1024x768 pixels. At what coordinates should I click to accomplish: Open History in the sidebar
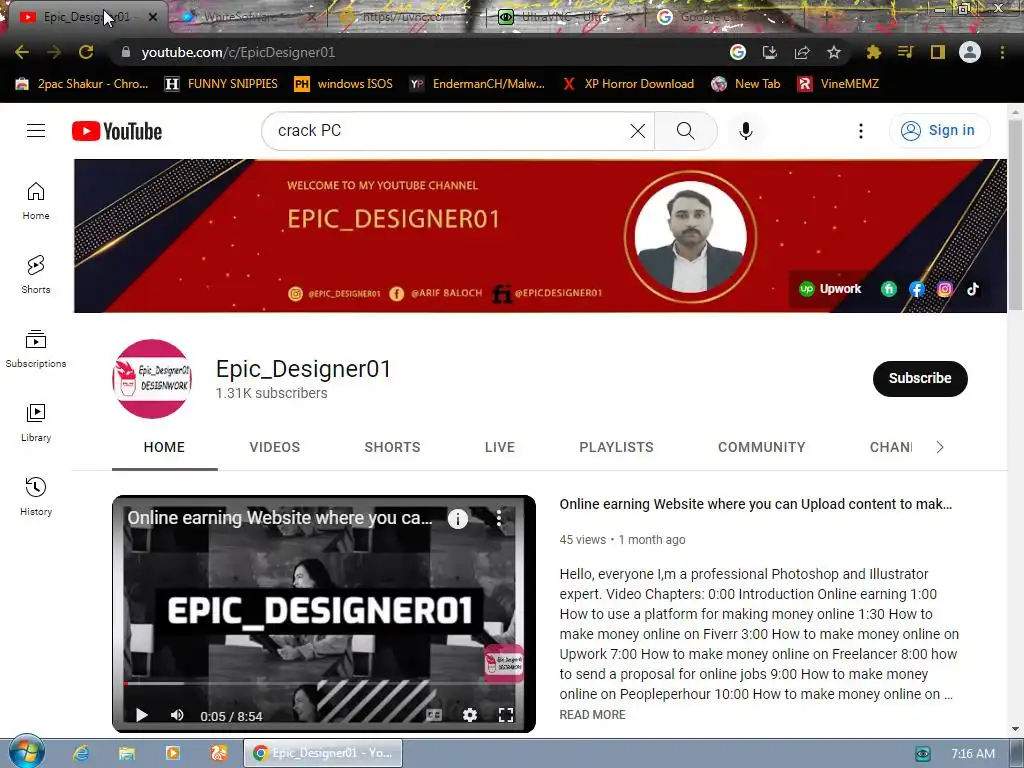click(x=36, y=496)
